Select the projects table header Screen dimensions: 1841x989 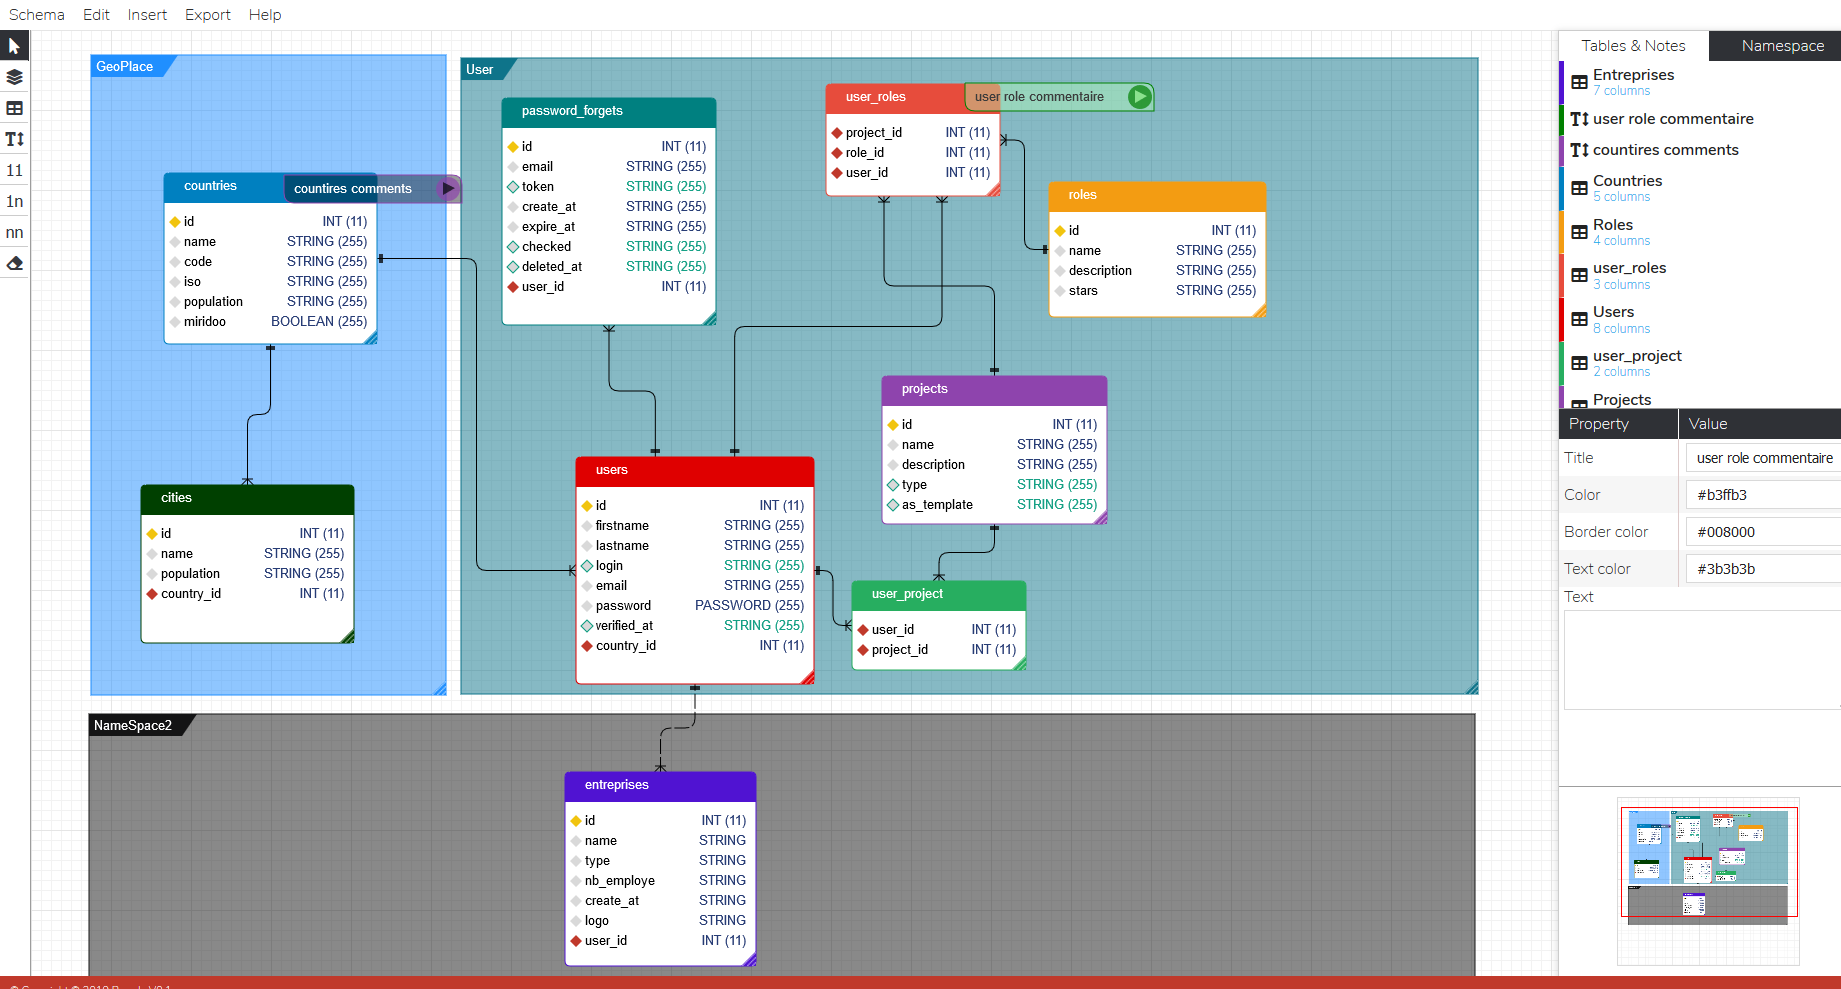coord(994,389)
